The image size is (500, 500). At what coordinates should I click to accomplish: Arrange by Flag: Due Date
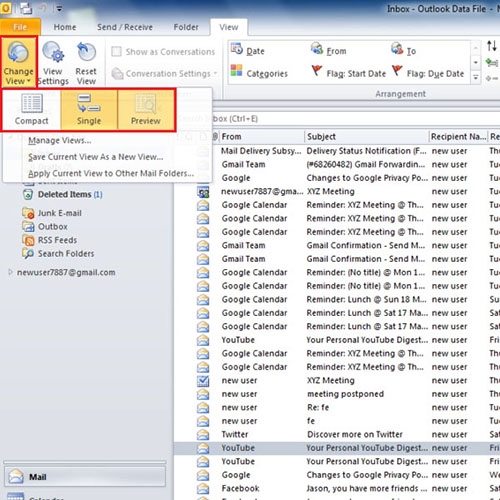pyautogui.click(x=428, y=73)
